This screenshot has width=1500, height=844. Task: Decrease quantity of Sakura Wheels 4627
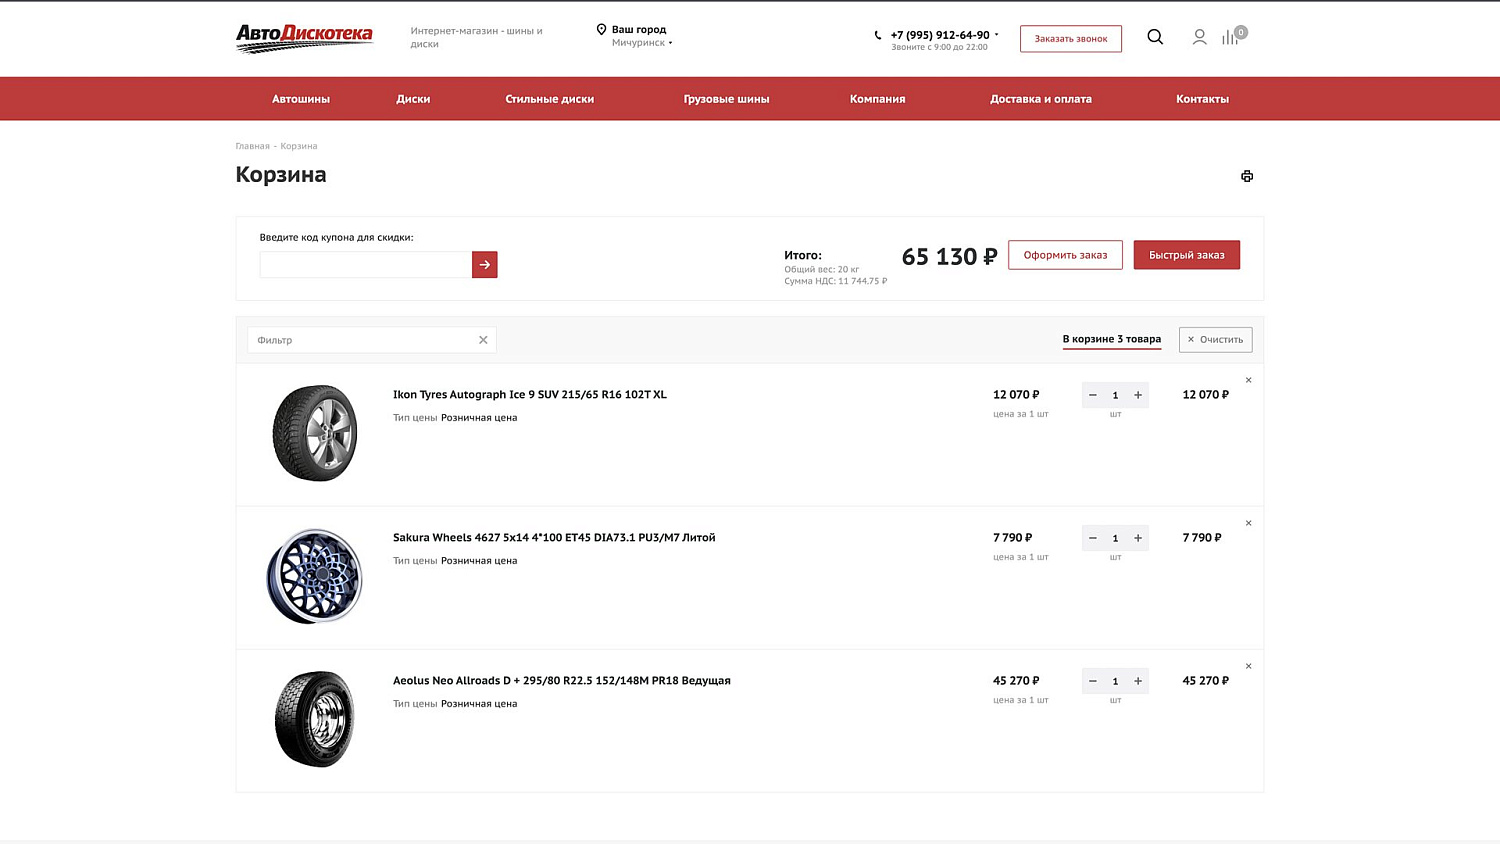[x=1093, y=538]
